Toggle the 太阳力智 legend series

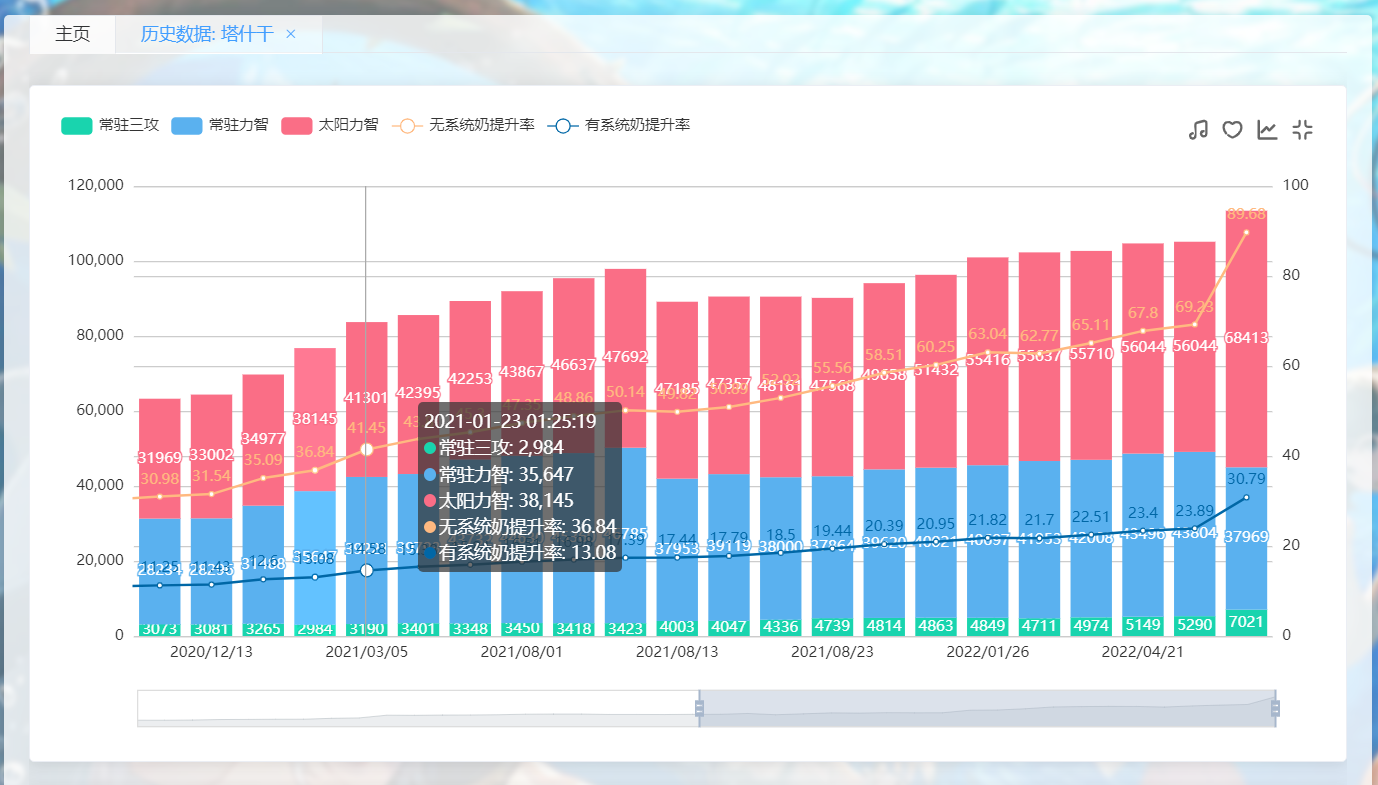[330, 125]
